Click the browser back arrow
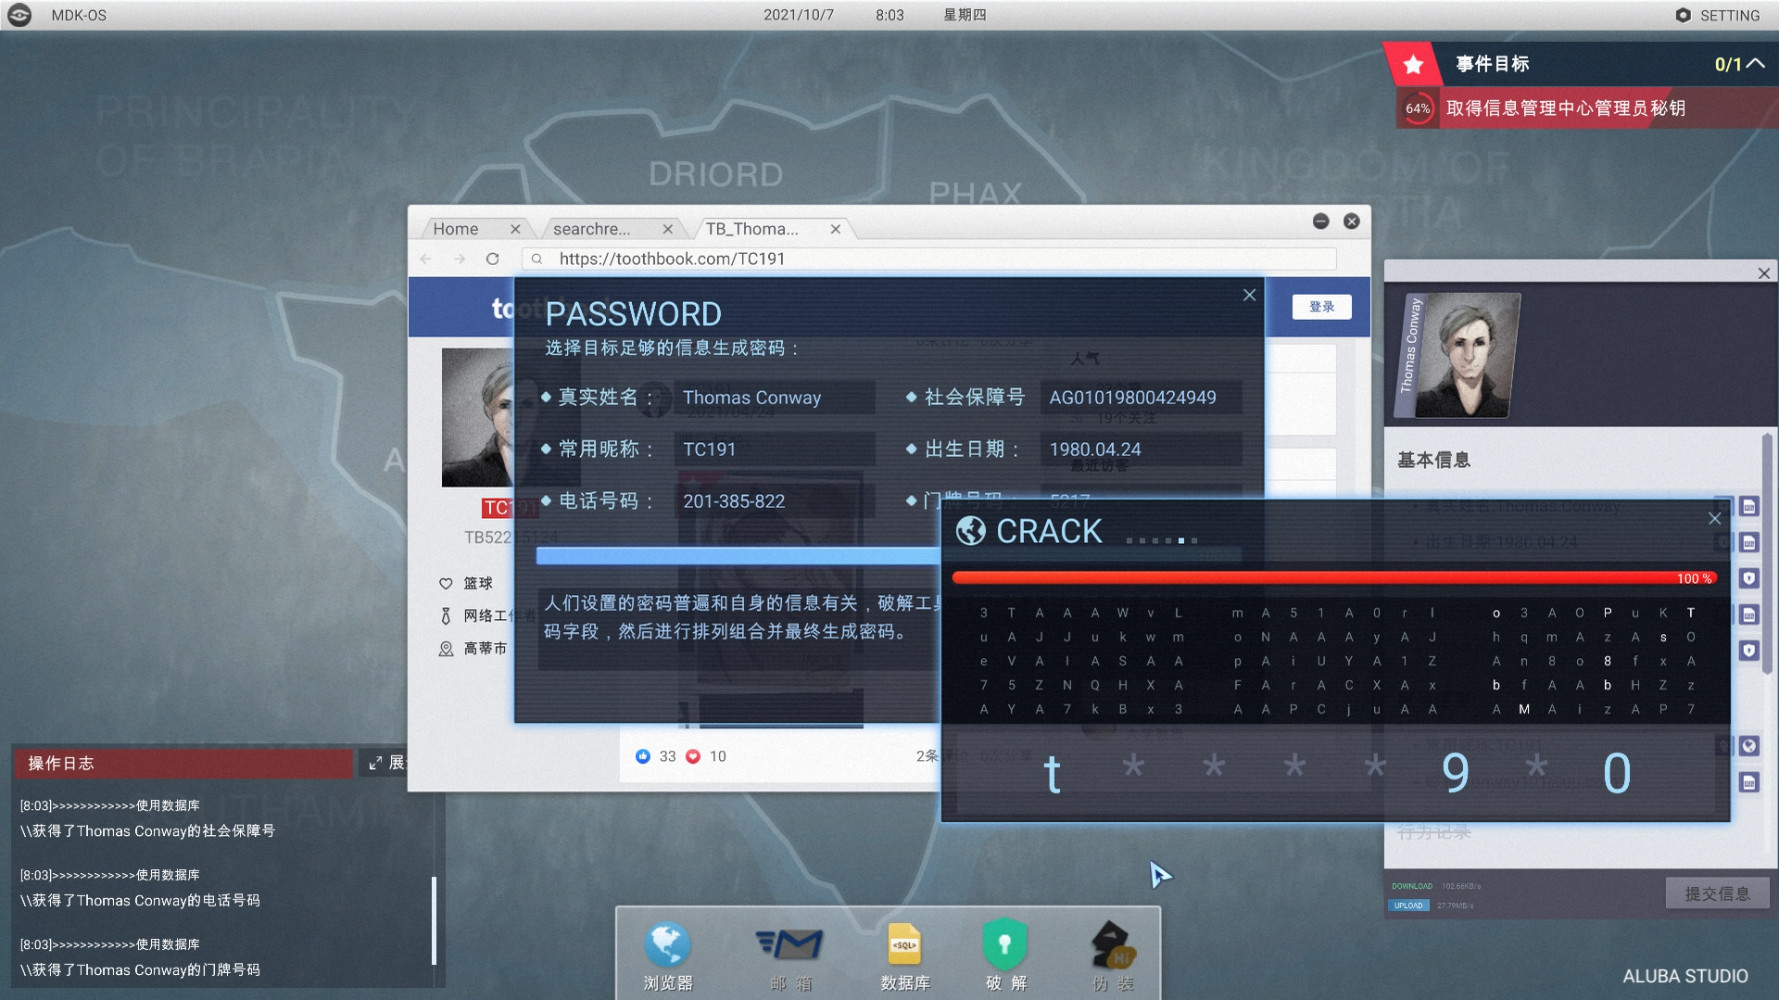 [426, 258]
